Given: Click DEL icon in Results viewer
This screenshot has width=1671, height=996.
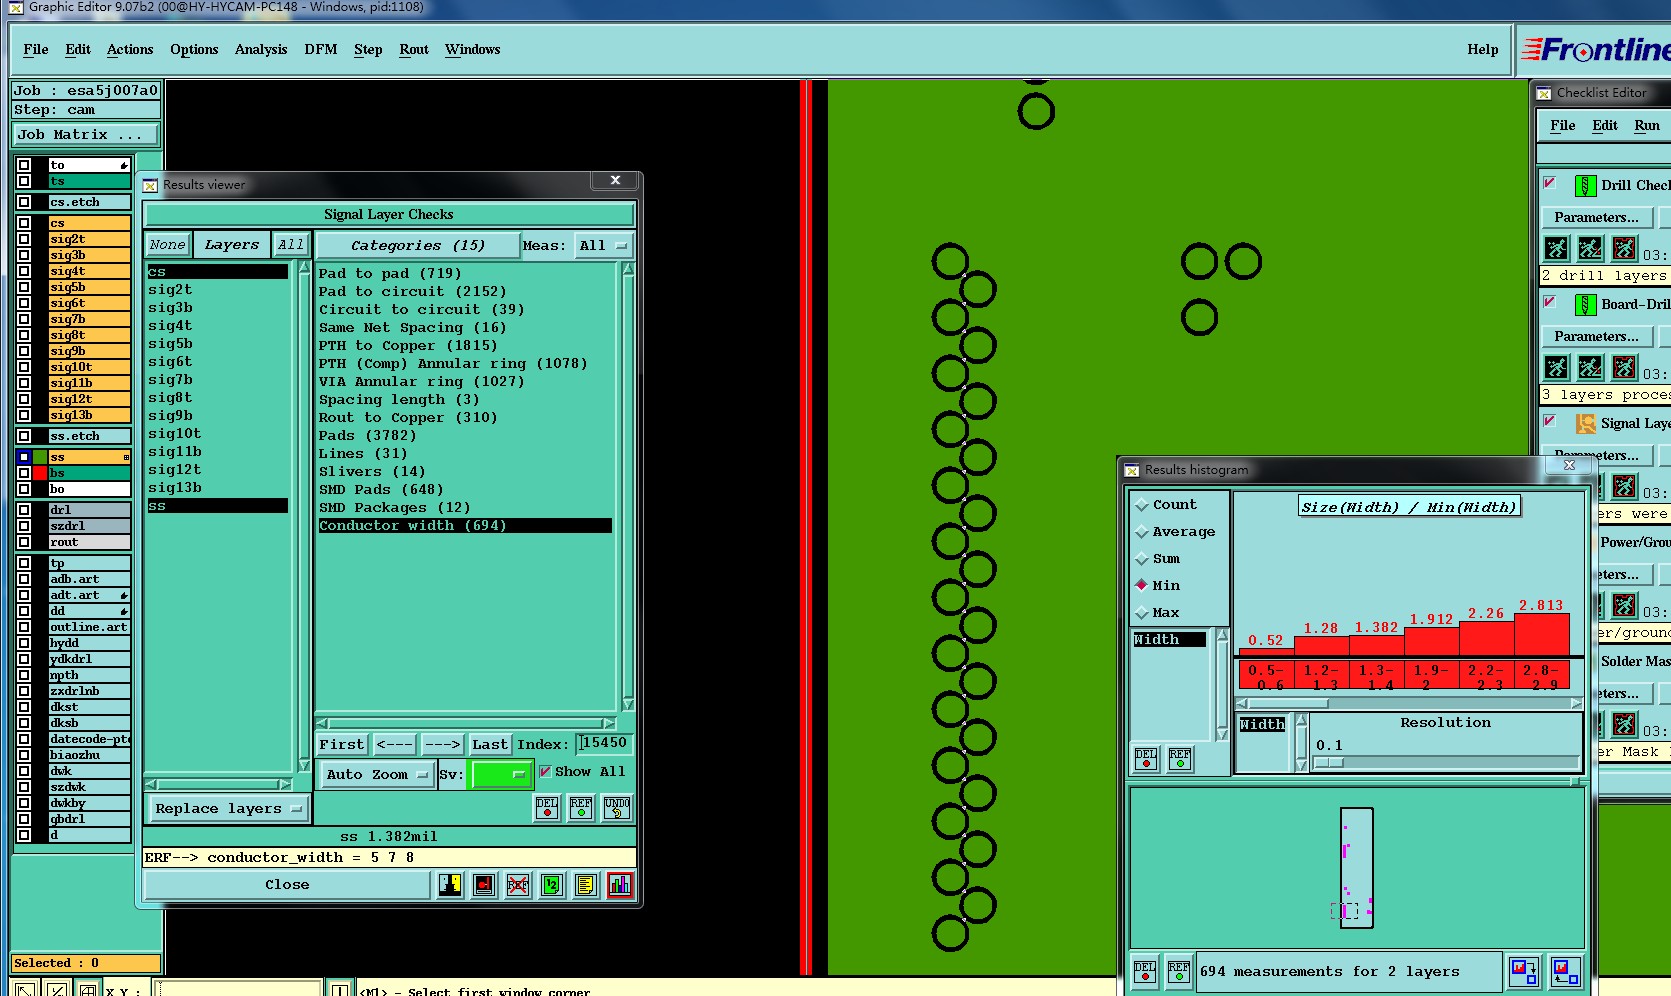Looking at the screenshot, I should click(547, 808).
